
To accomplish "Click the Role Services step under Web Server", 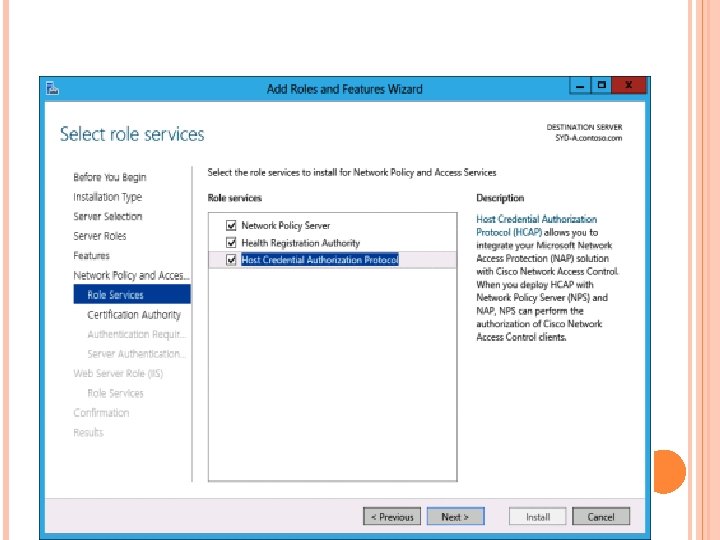I will tap(115, 393).
